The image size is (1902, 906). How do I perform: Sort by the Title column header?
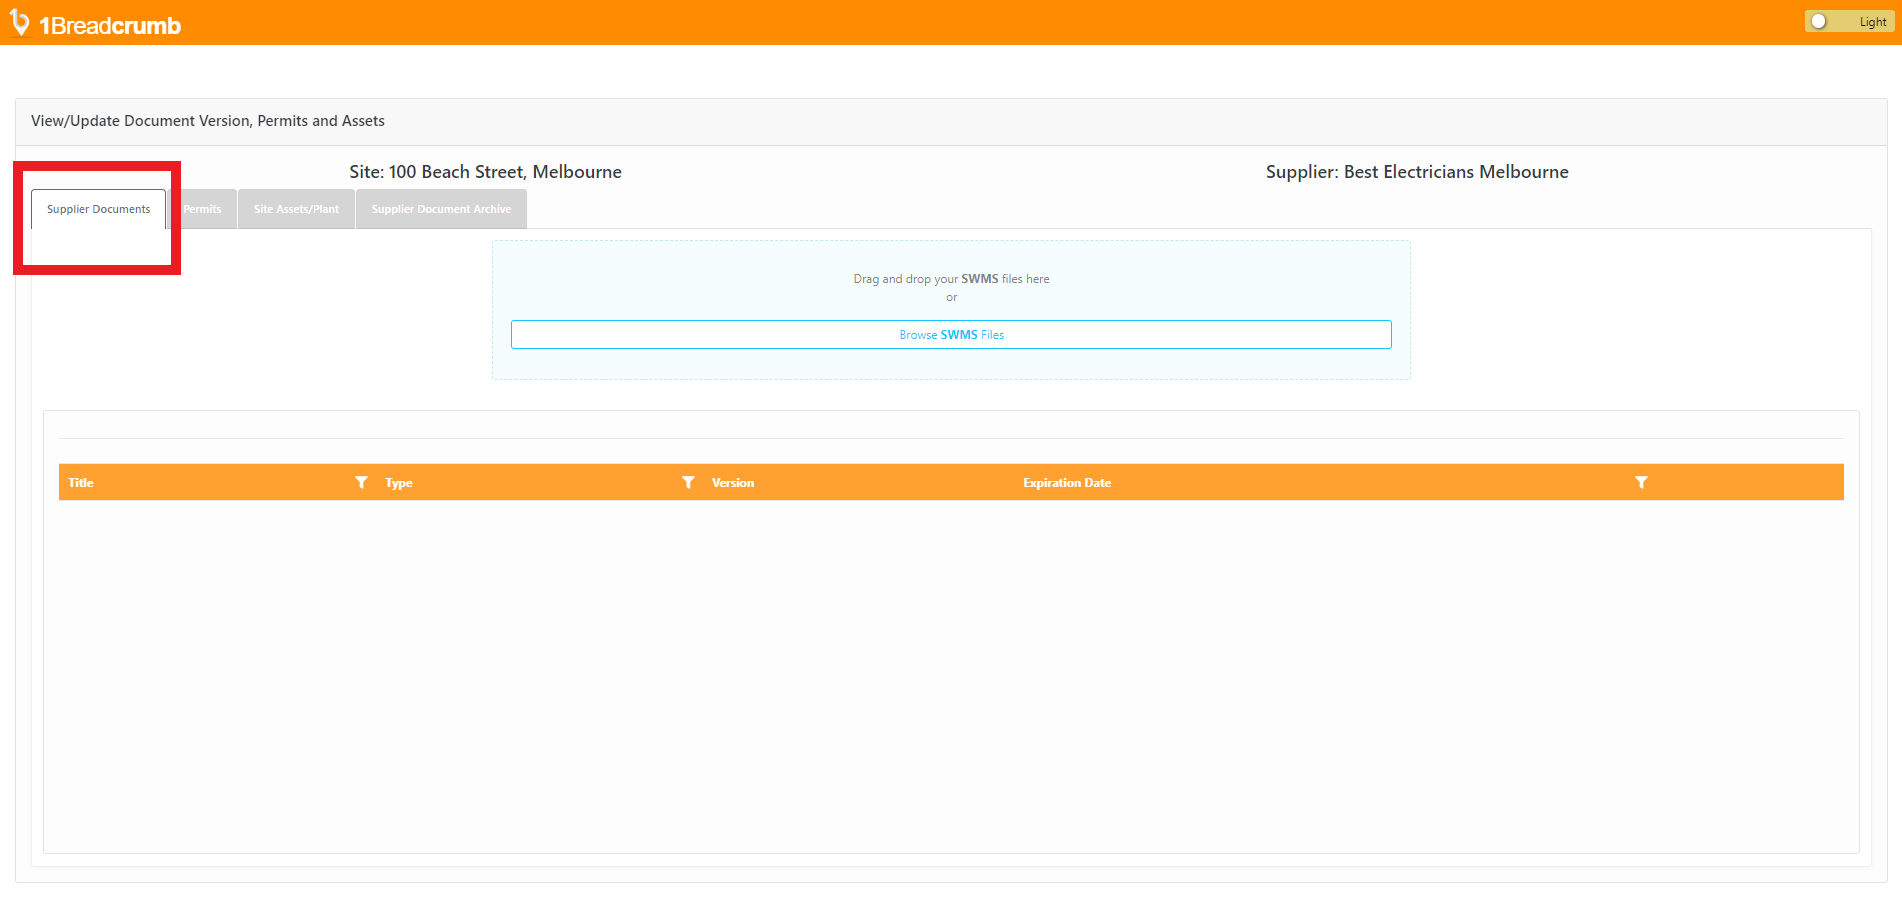(x=80, y=482)
